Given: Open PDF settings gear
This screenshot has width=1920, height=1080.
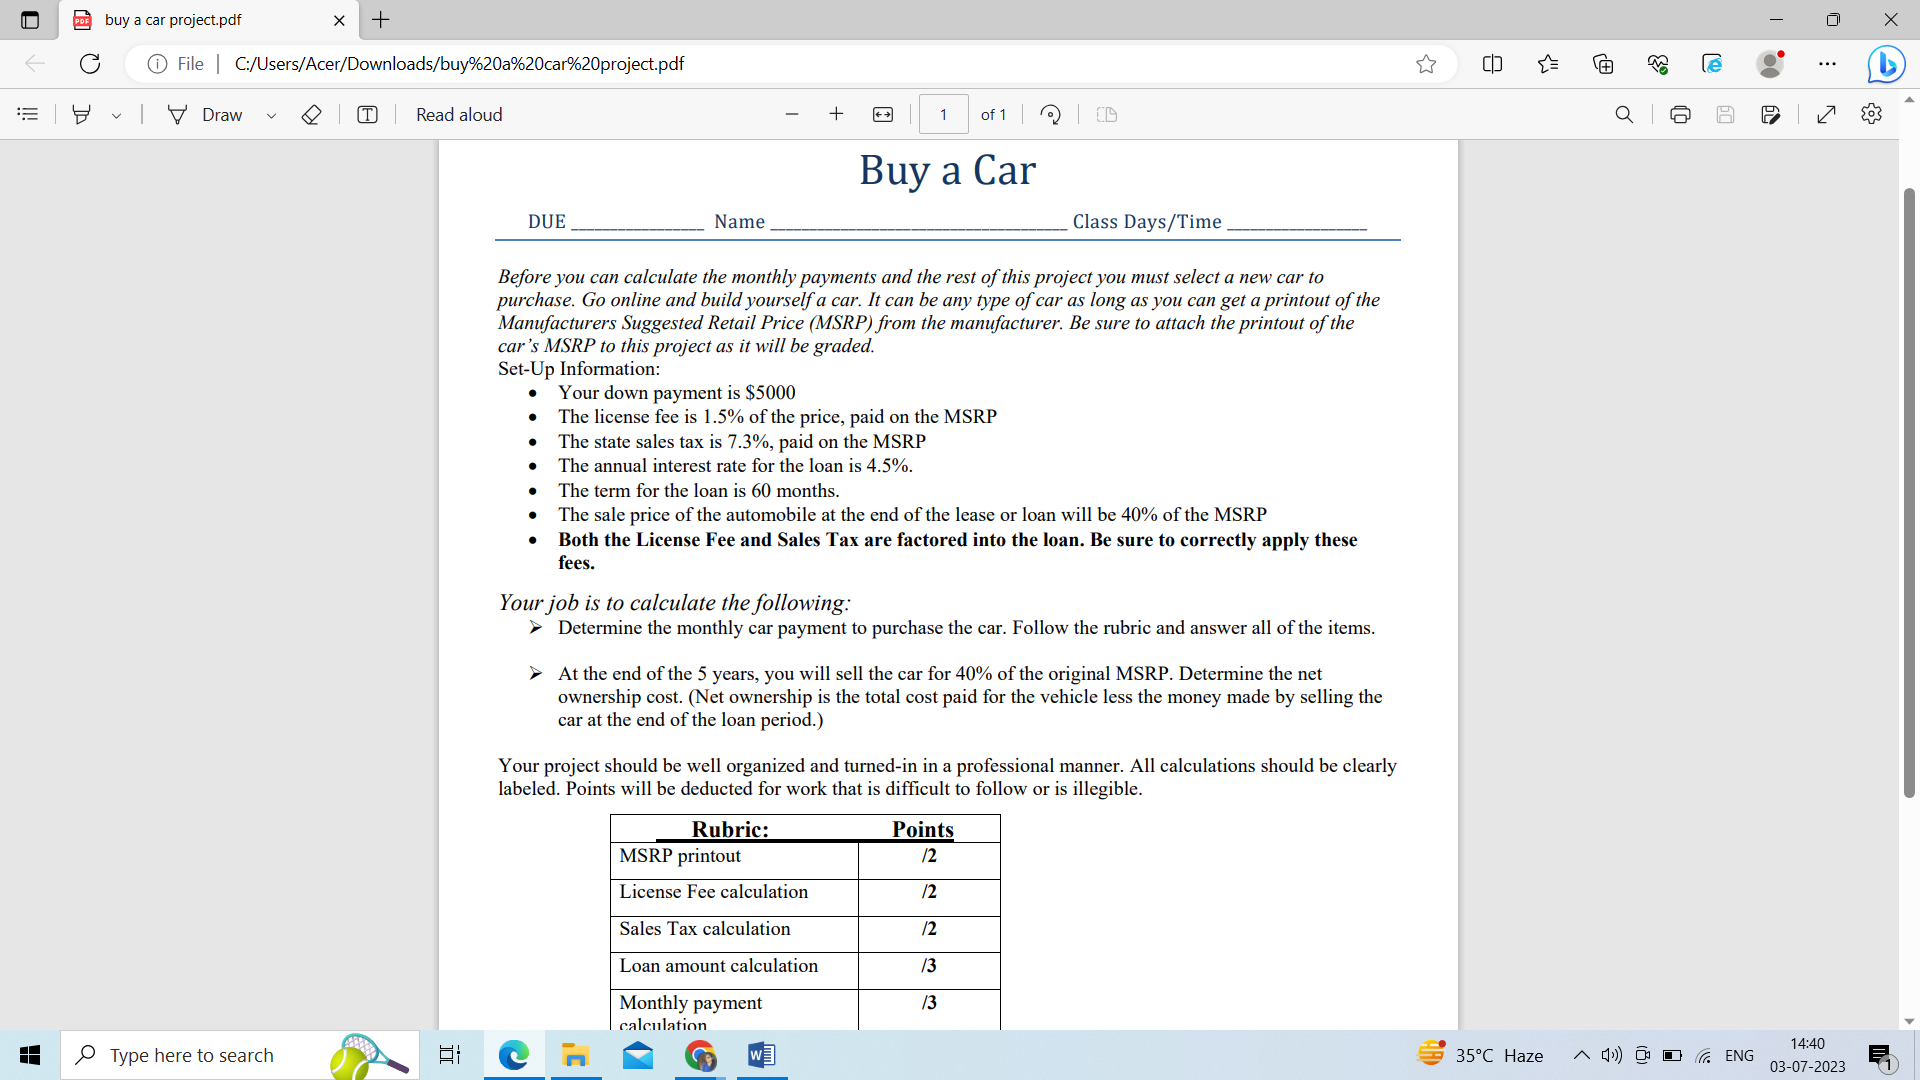Looking at the screenshot, I should click(1871, 114).
